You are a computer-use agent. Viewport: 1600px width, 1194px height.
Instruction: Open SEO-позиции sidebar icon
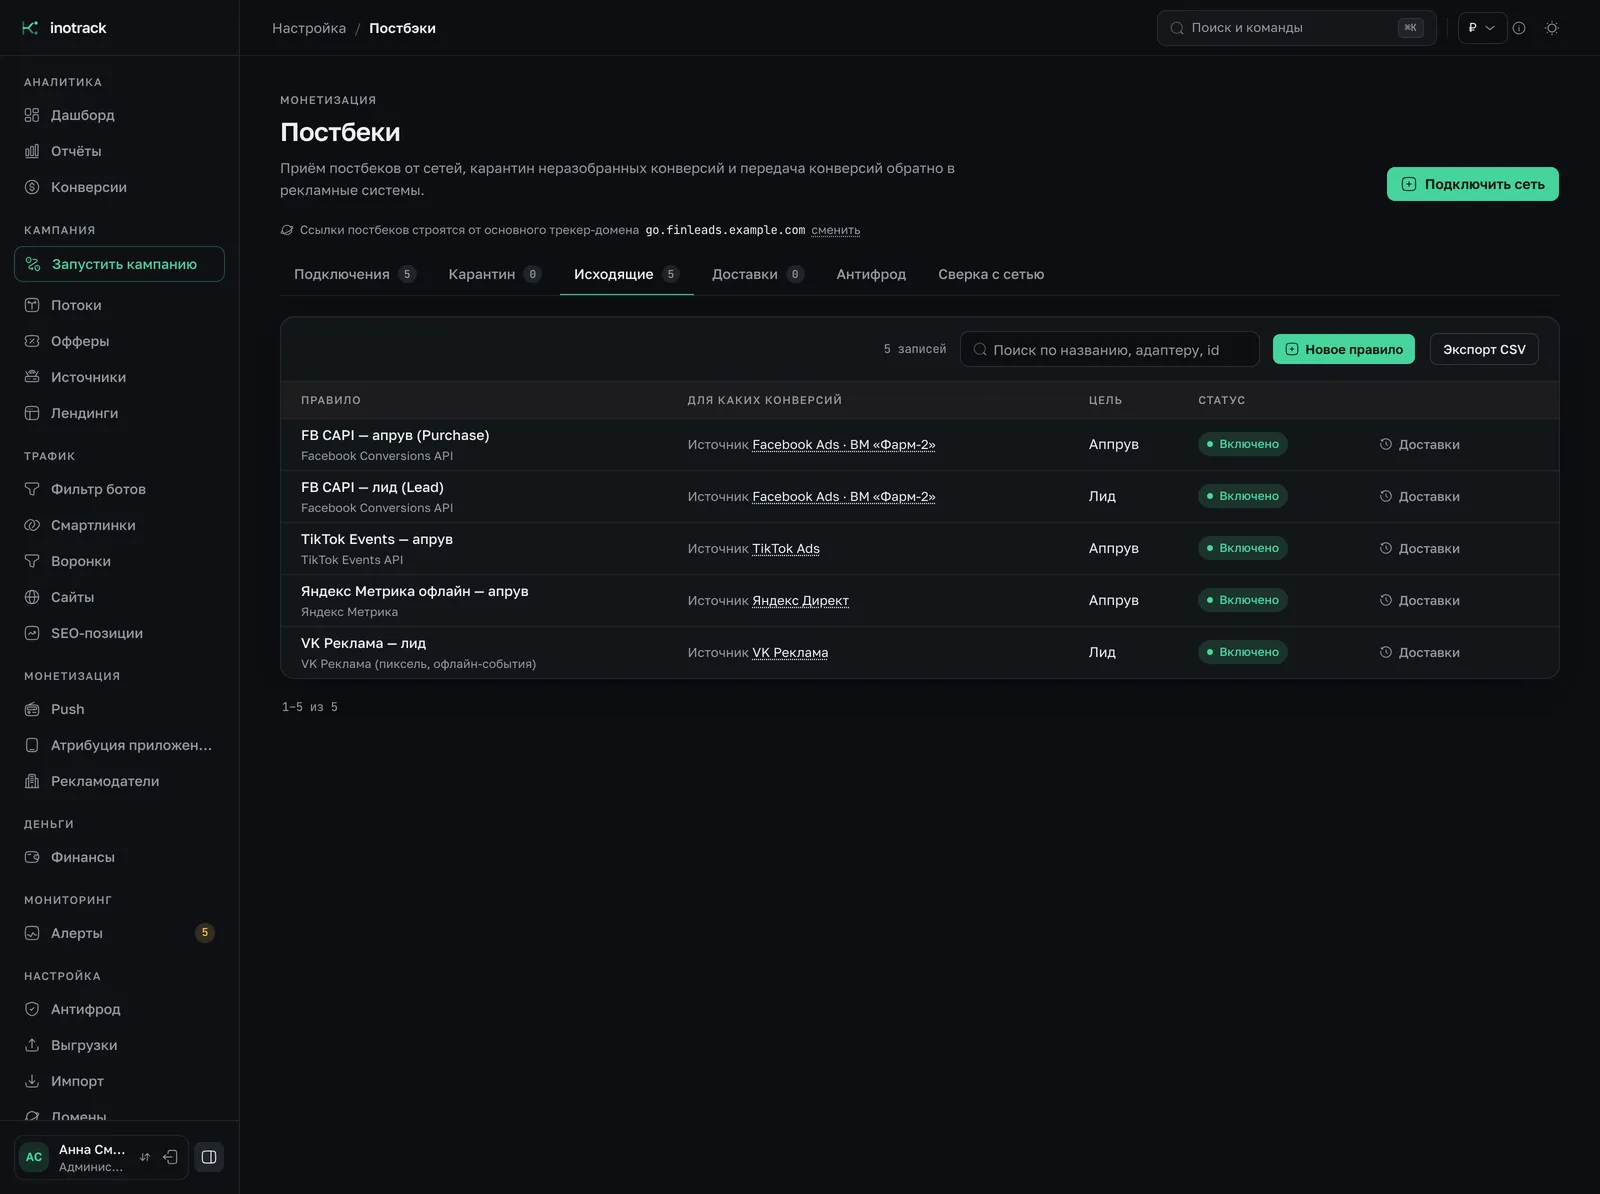click(32, 633)
